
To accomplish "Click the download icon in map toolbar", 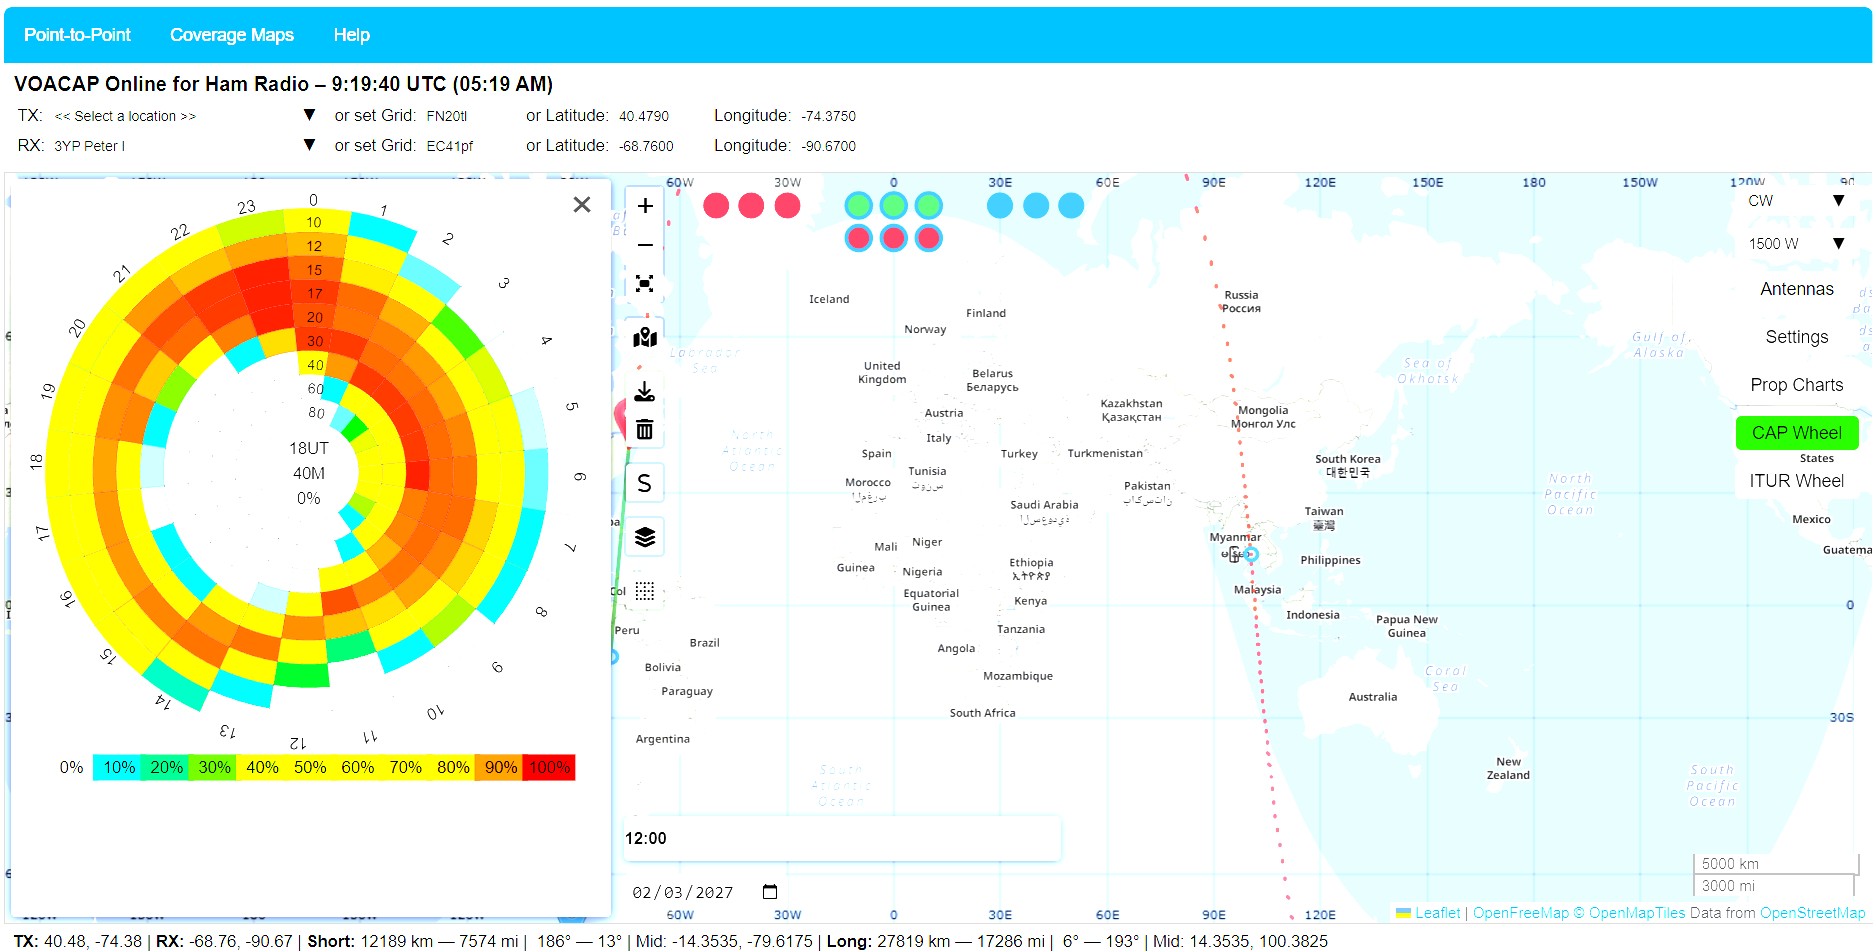I will [645, 391].
